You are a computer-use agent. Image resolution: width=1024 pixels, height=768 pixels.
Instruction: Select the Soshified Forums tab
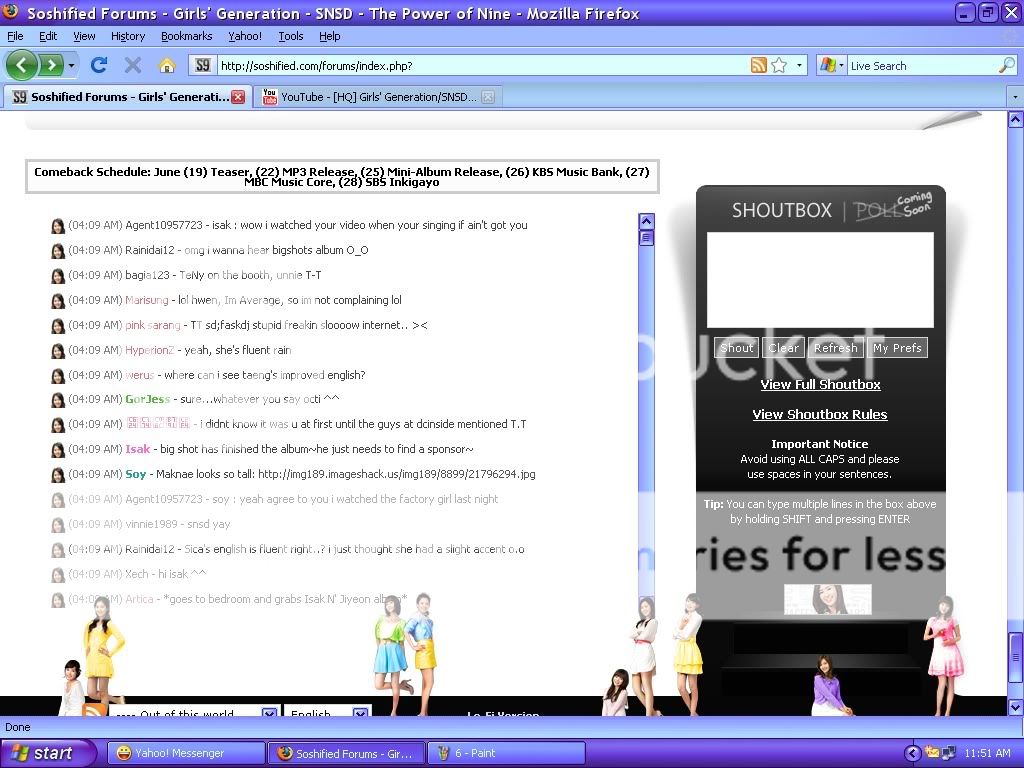point(127,97)
